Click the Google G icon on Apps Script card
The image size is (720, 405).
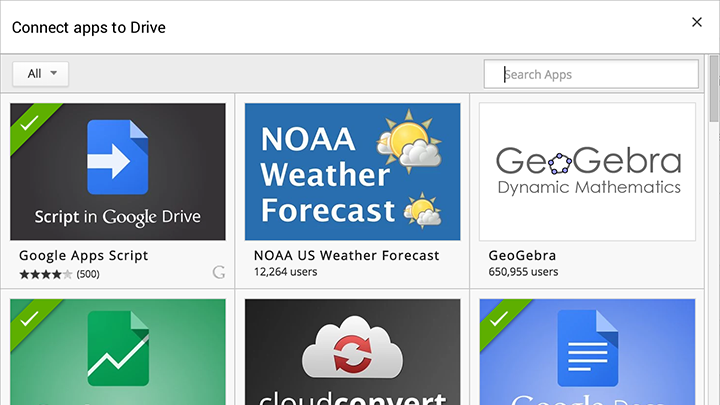click(x=219, y=272)
